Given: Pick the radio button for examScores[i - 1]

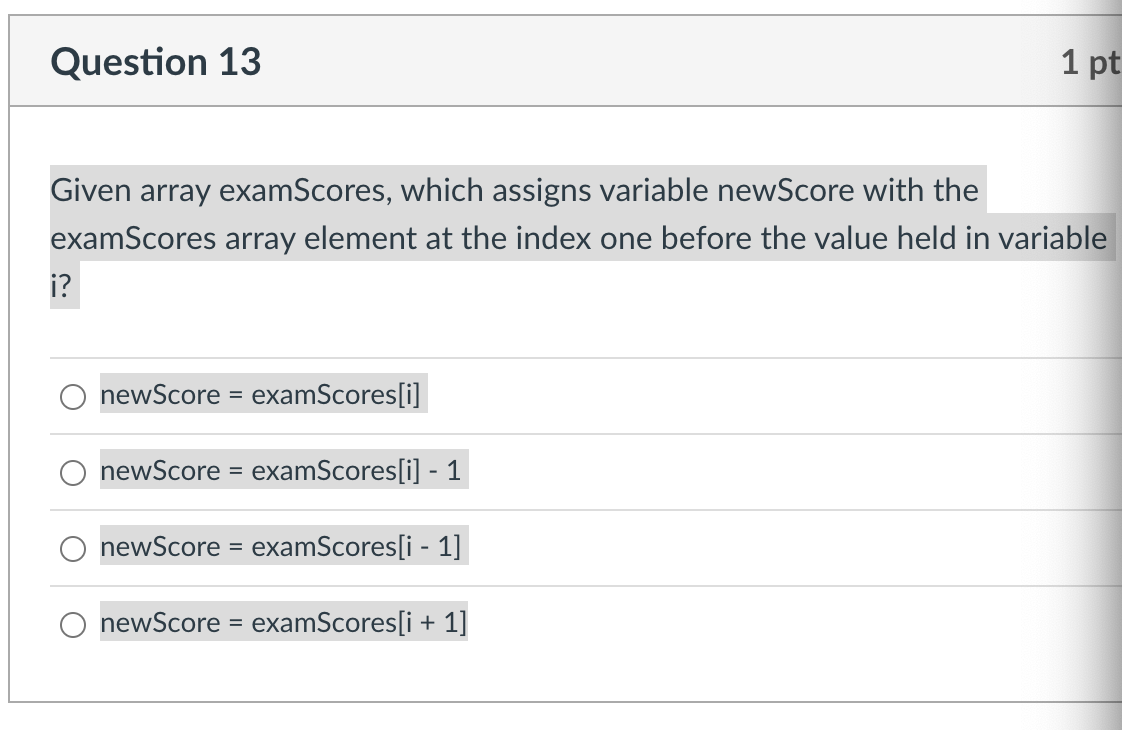Looking at the screenshot, I should click(x=73, y=549).
